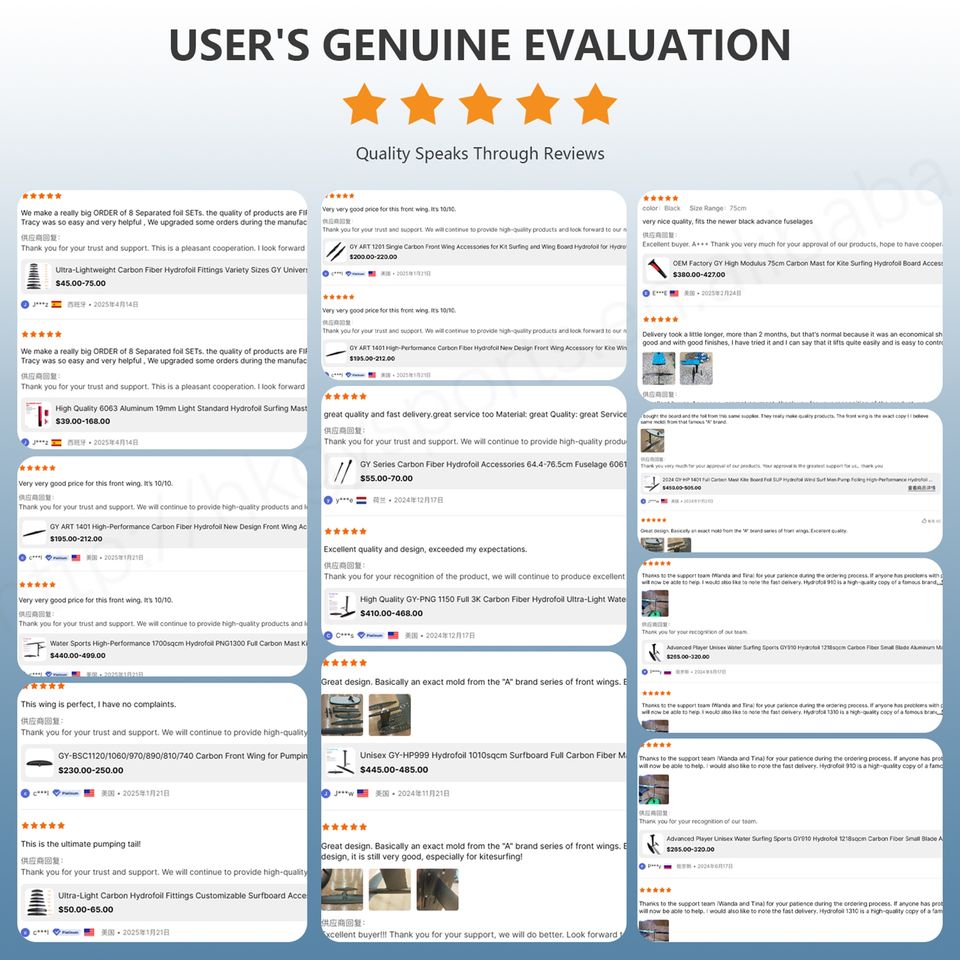Click the $39.00-168.00 price
Viewport: 960px width, 960px height.
tap(83, 421)
